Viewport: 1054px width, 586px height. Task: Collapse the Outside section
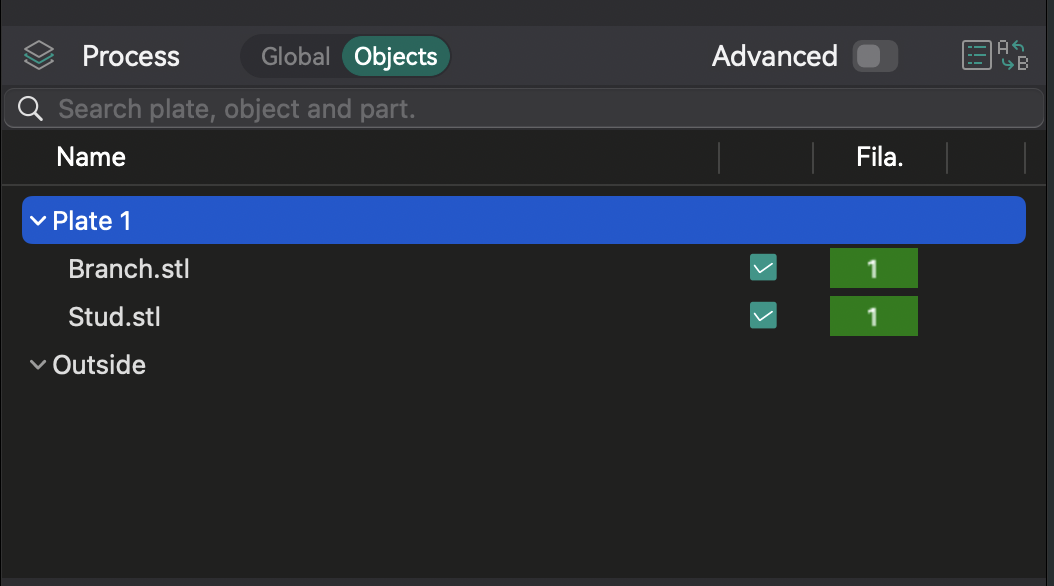[x=38, y=364]
